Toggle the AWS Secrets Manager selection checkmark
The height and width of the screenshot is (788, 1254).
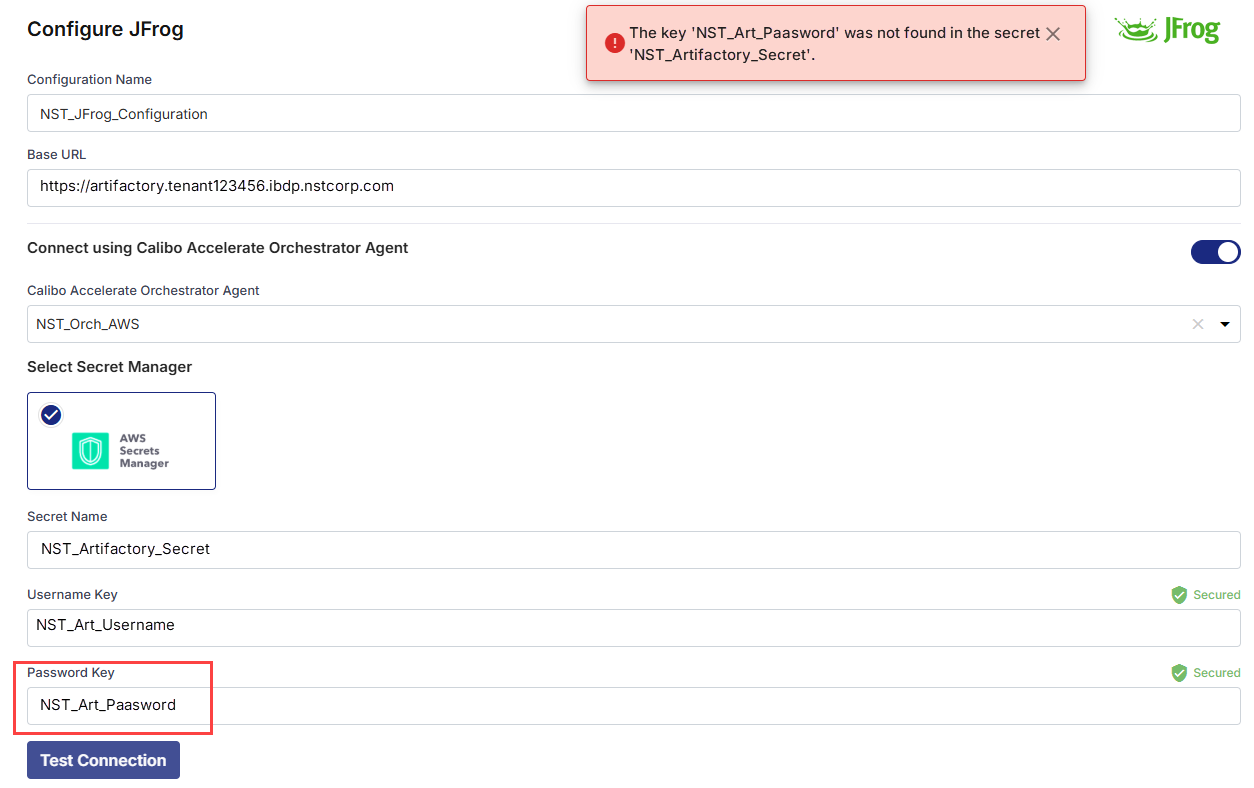(51, 415)
